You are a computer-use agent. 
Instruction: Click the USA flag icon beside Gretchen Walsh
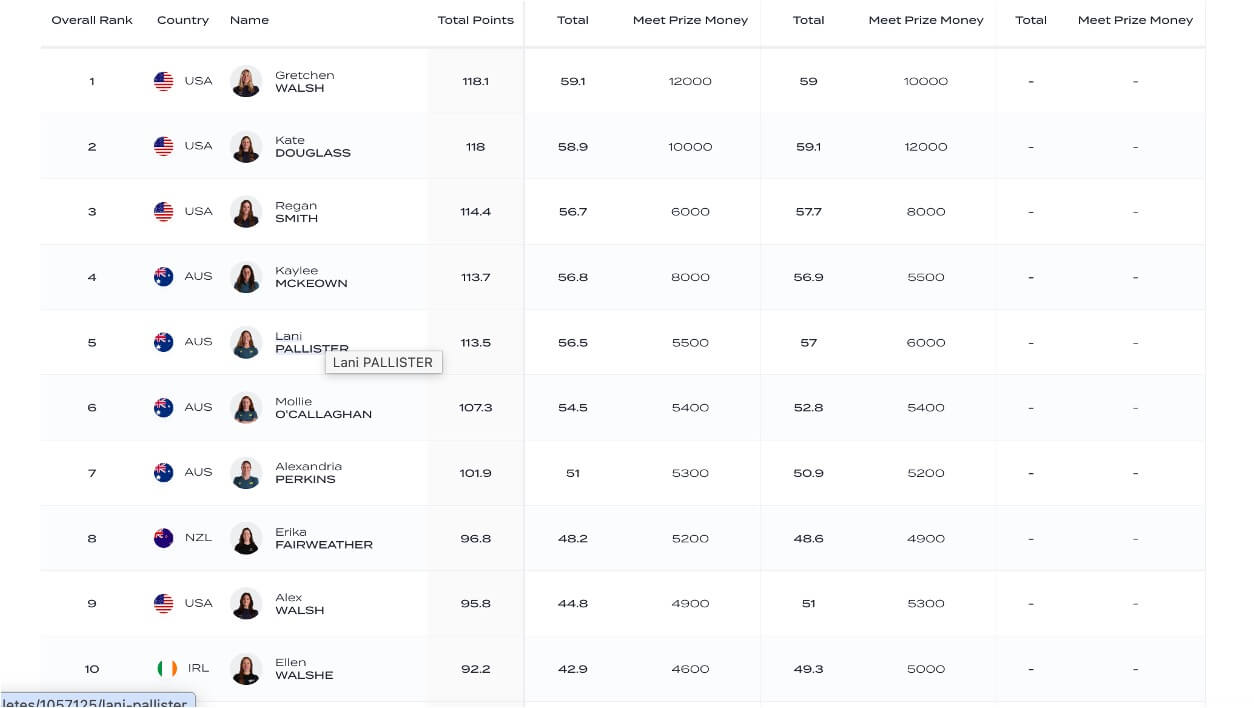pos(164,81)
